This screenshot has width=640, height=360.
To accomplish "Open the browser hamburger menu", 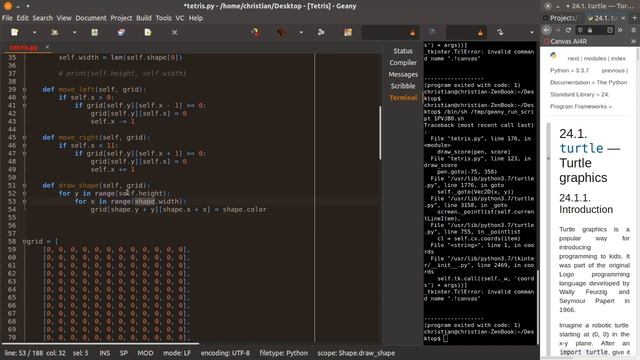I will pos(633,30).
